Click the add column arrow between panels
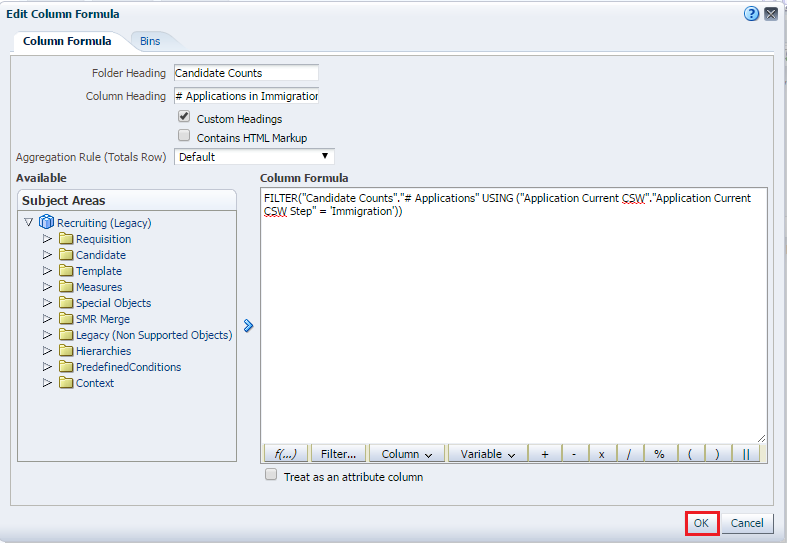 coord(248,326)
